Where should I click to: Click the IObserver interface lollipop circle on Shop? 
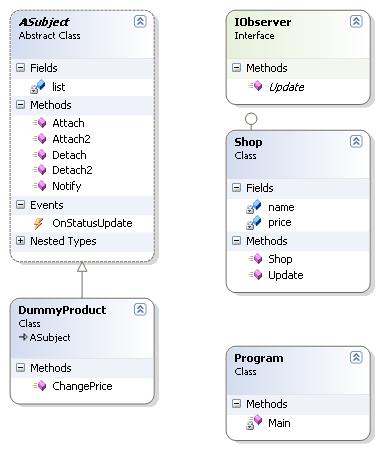[251, 119]
